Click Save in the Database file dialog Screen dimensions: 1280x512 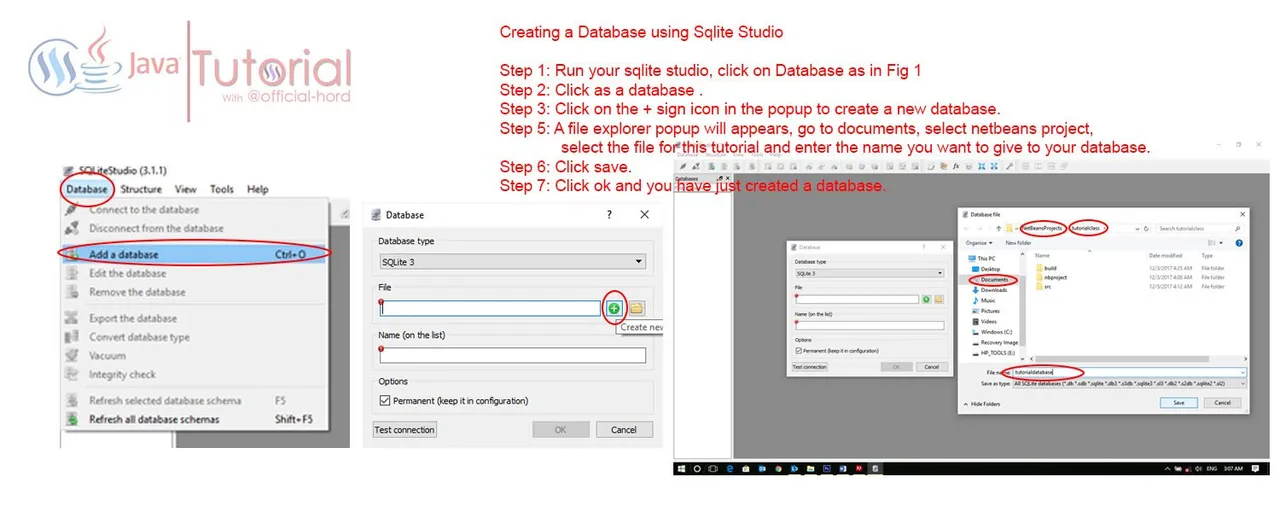(x=1179, y=403)
